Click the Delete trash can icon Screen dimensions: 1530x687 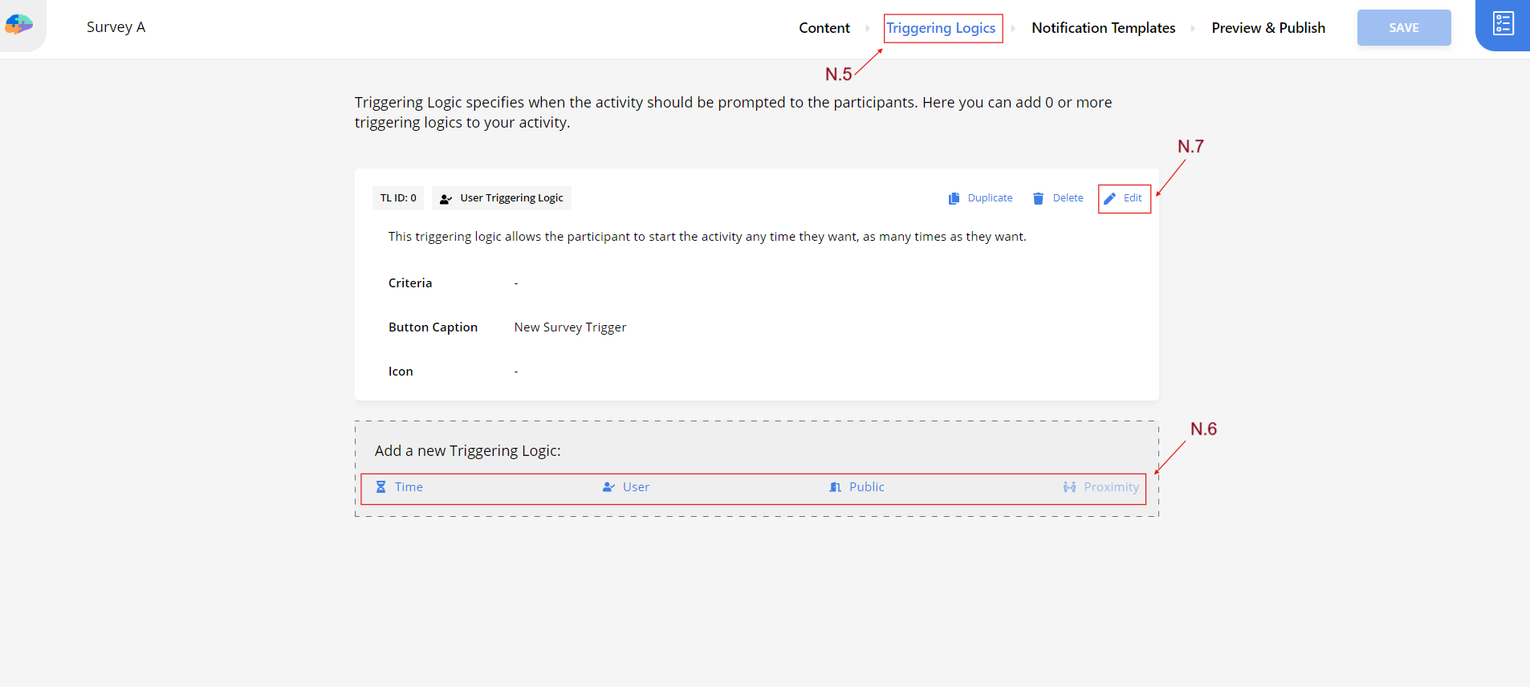(x=1038, y=198)
